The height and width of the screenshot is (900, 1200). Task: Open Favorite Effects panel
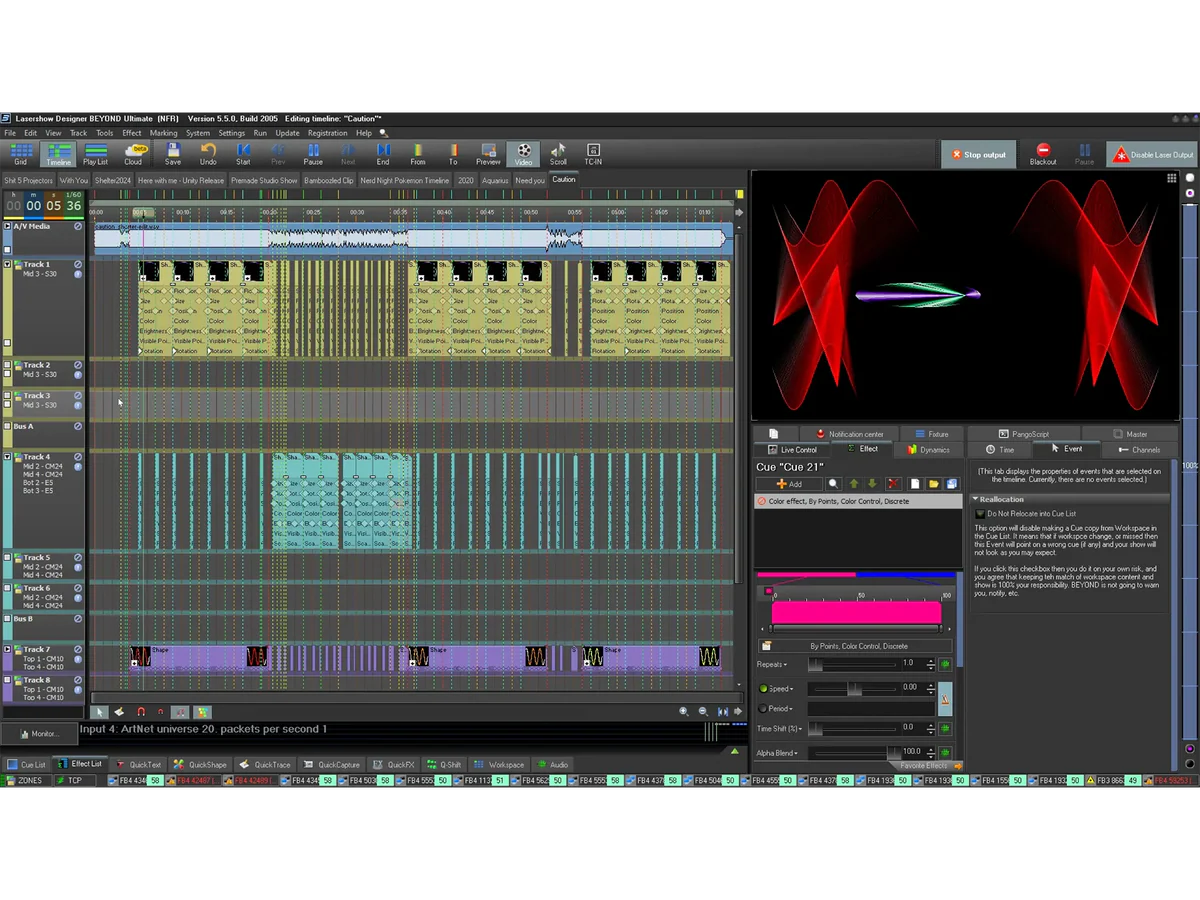(926, 766)
